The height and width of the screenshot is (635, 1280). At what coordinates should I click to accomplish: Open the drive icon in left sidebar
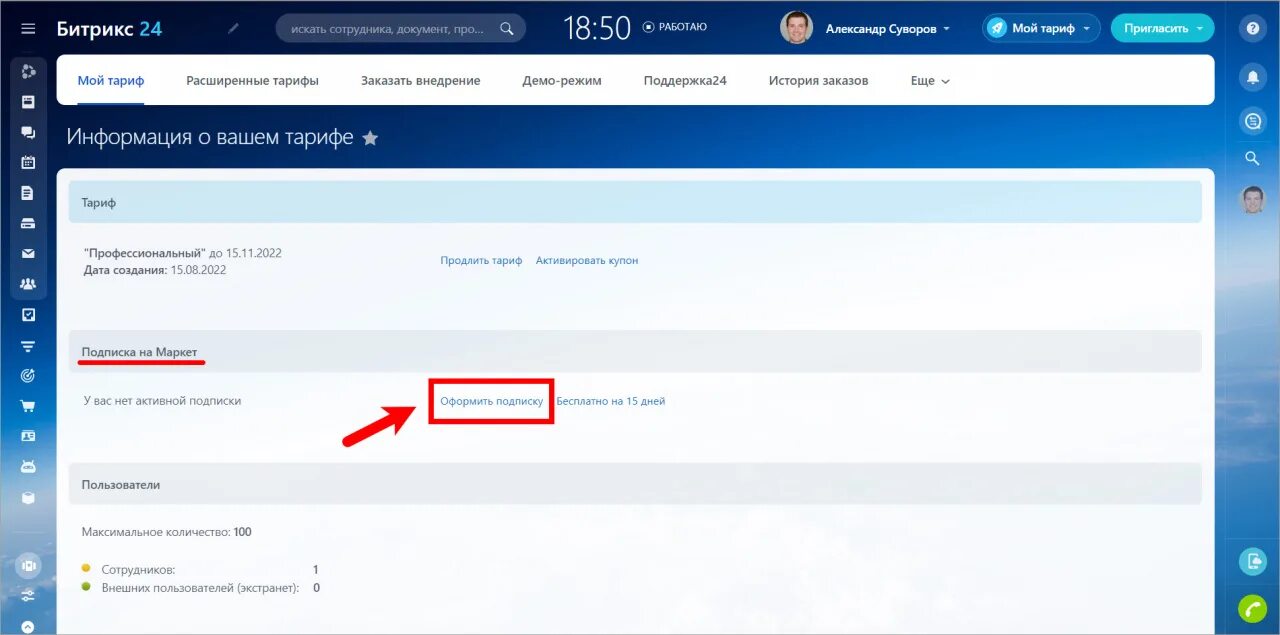click(28, 223)
